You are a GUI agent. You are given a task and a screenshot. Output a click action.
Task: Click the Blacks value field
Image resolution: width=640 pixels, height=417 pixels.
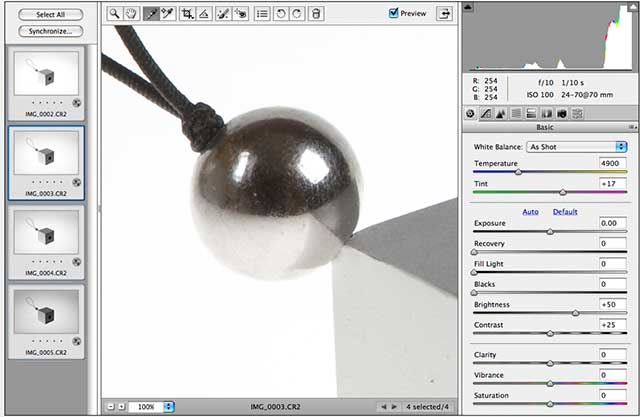(x=613, y=284)
